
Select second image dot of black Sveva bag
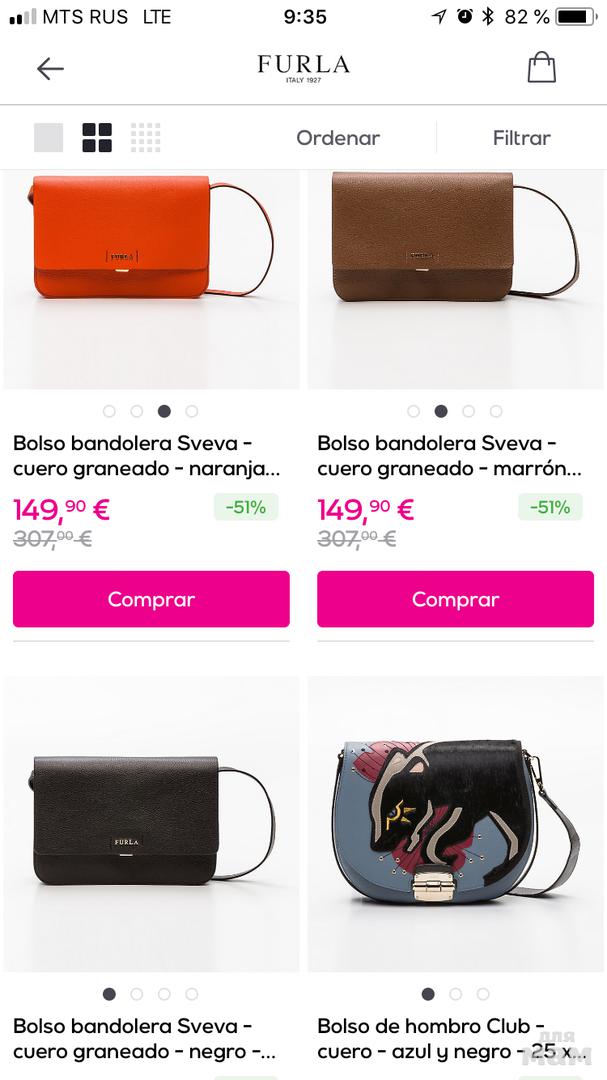[136, 994]
